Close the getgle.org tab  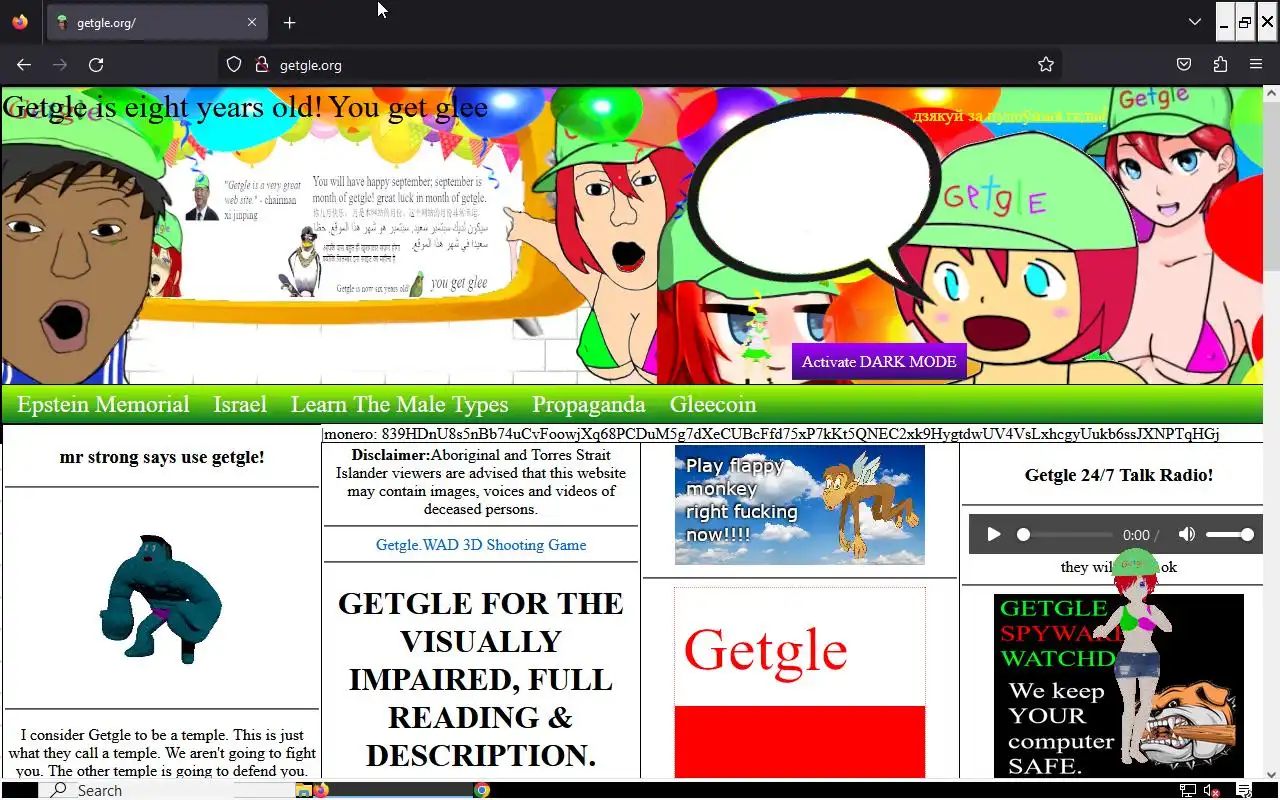point(252,22)
